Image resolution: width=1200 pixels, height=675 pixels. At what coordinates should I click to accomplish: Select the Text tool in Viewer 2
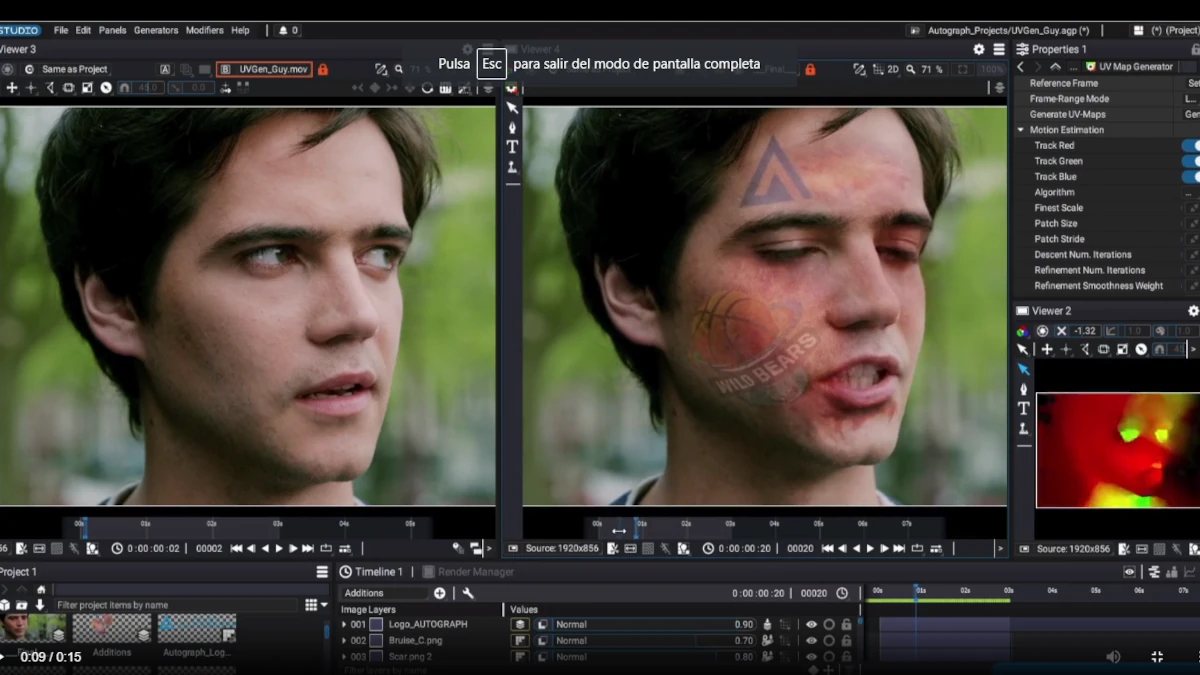click(1023, 408)
